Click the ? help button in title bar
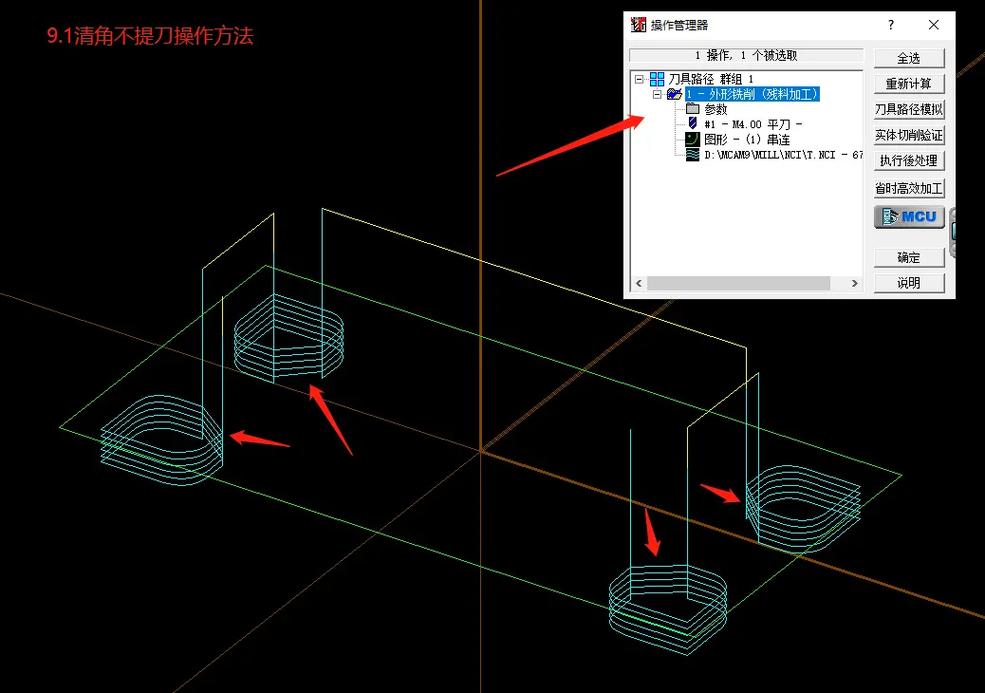This screenshot has height=693, width=985. 891,25
